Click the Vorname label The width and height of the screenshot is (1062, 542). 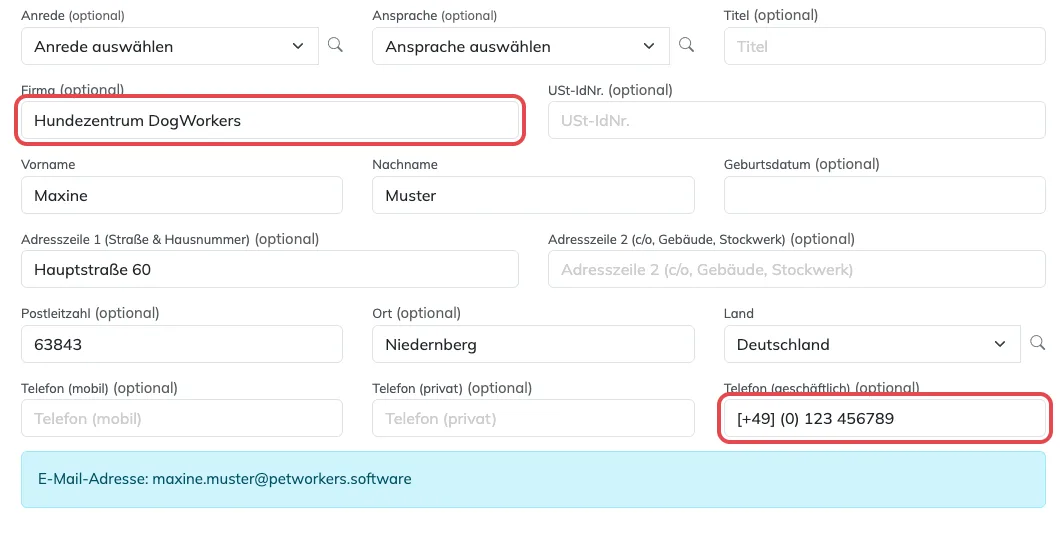tap(48, 165)
